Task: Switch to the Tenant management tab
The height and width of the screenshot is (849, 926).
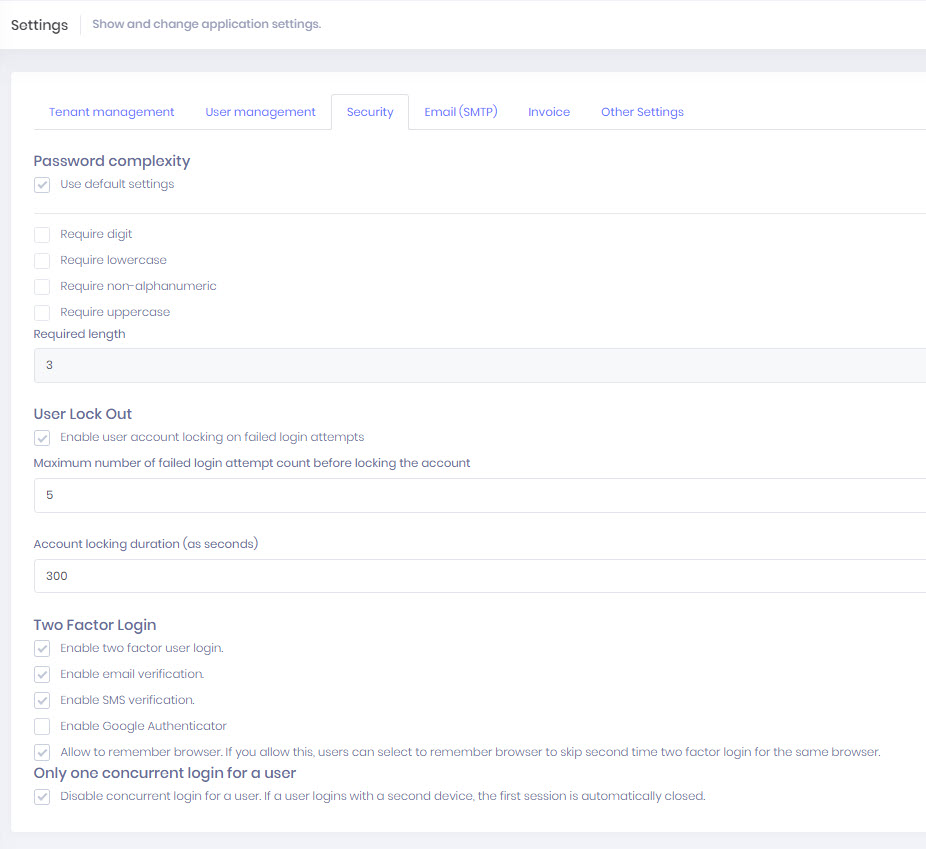Action: click(x=111, y=111)
